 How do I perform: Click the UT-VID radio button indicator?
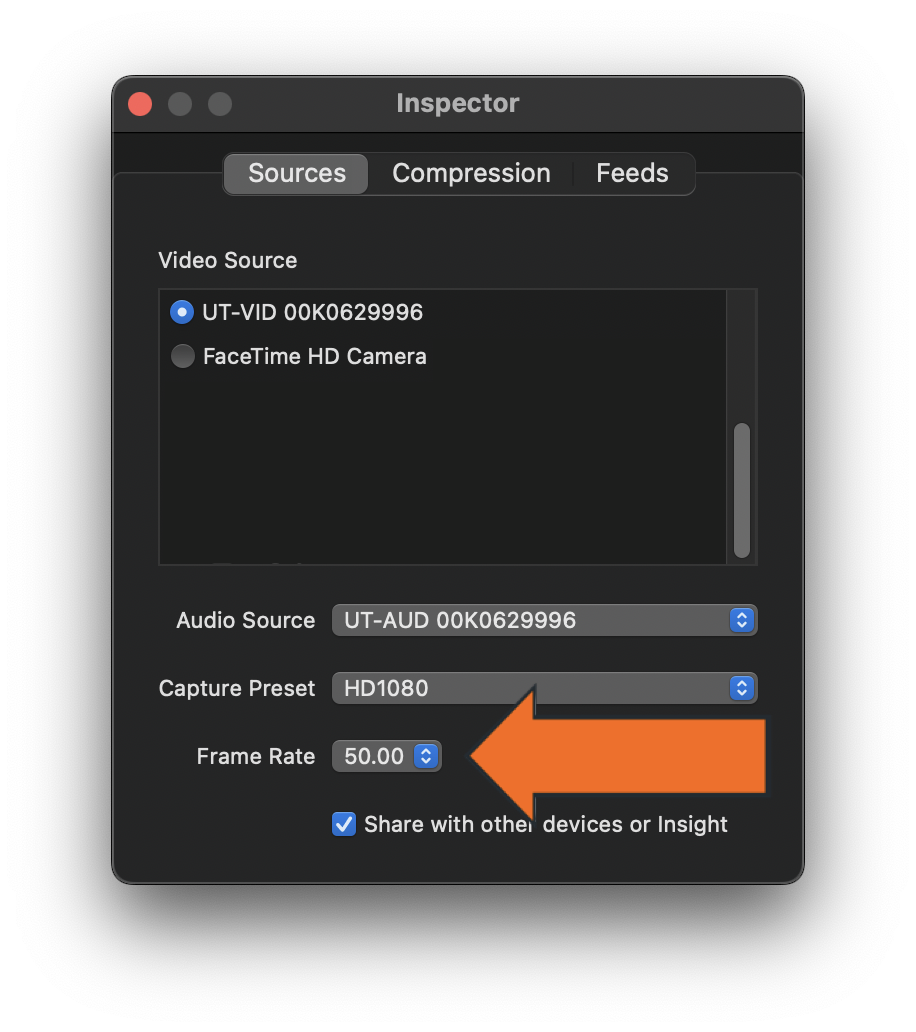[182, 312]
